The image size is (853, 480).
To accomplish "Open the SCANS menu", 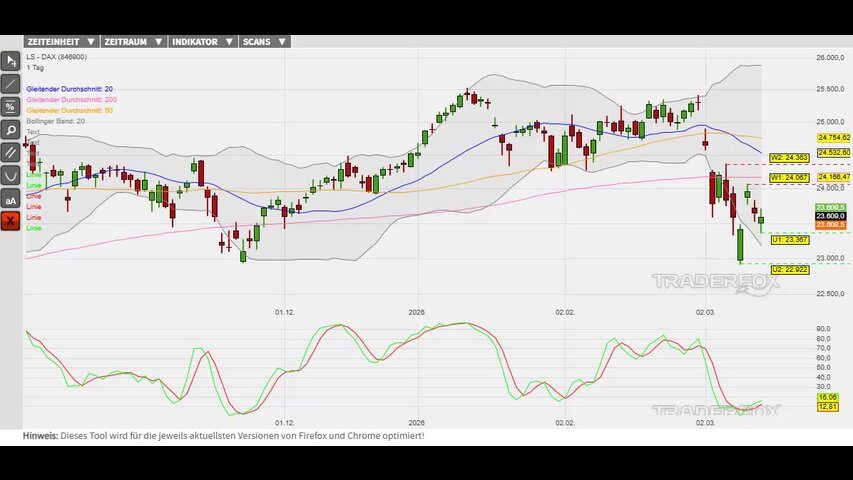I will [264, 42].
